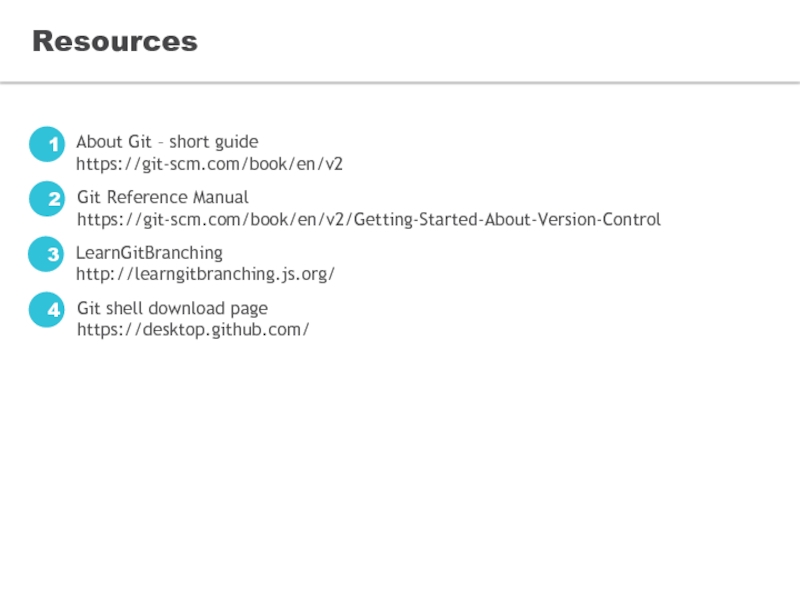Select the "Git shell download page" title
Image resolution: width=800 pixels, height=600 pixels.
(x=172, y=309)
